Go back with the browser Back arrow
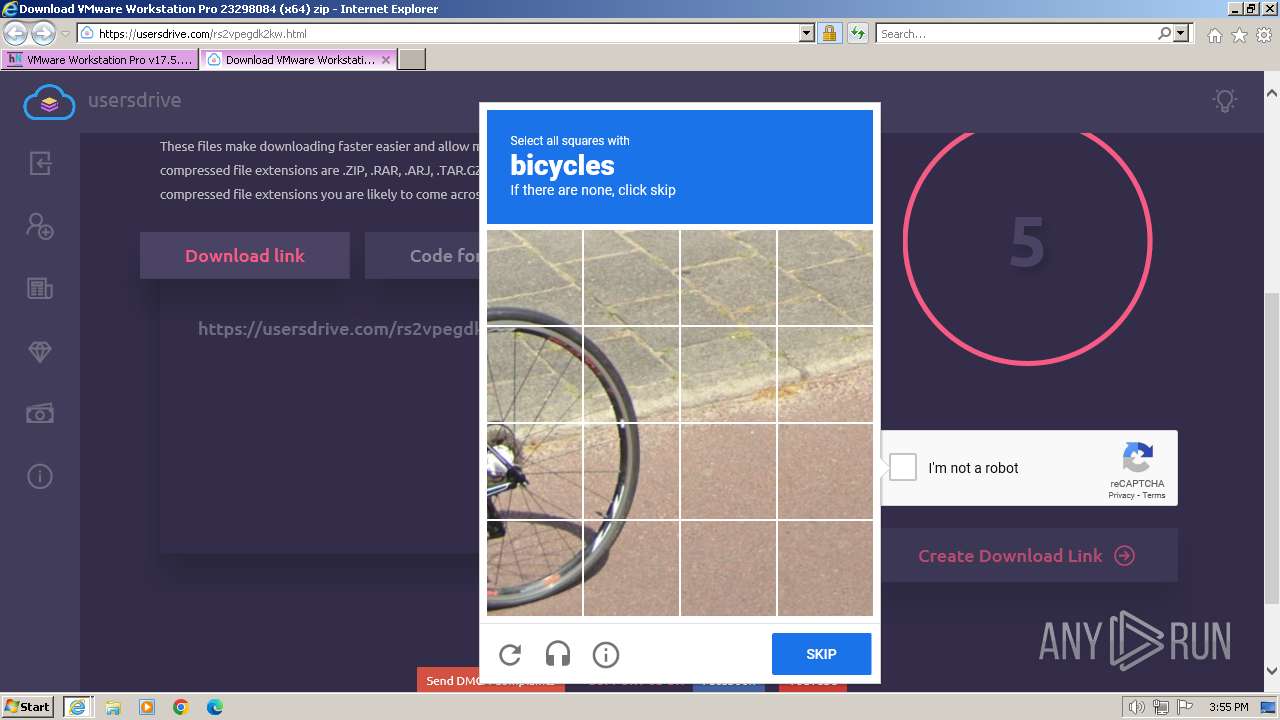Image resolution: width=1280 pixels, height=720 pixels. [15, 33]
